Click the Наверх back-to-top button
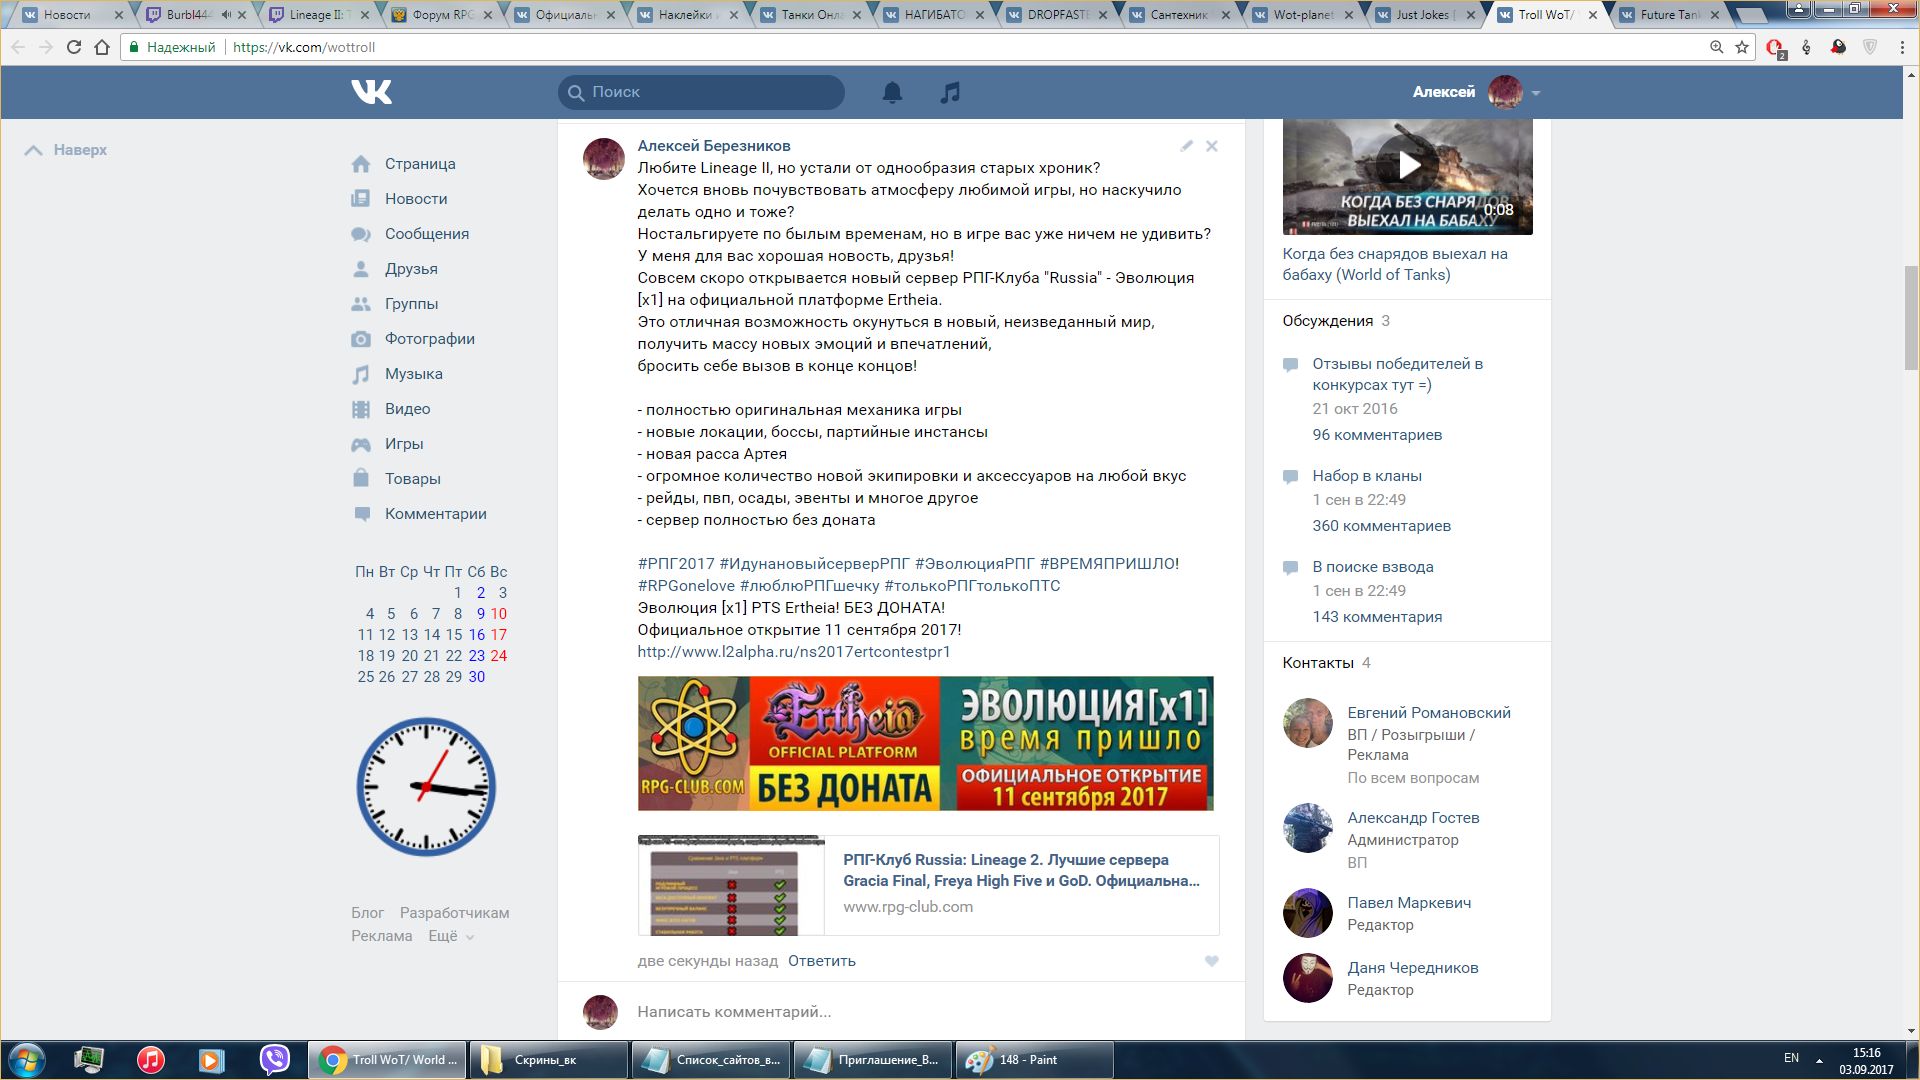 click(x=66, y=150)
